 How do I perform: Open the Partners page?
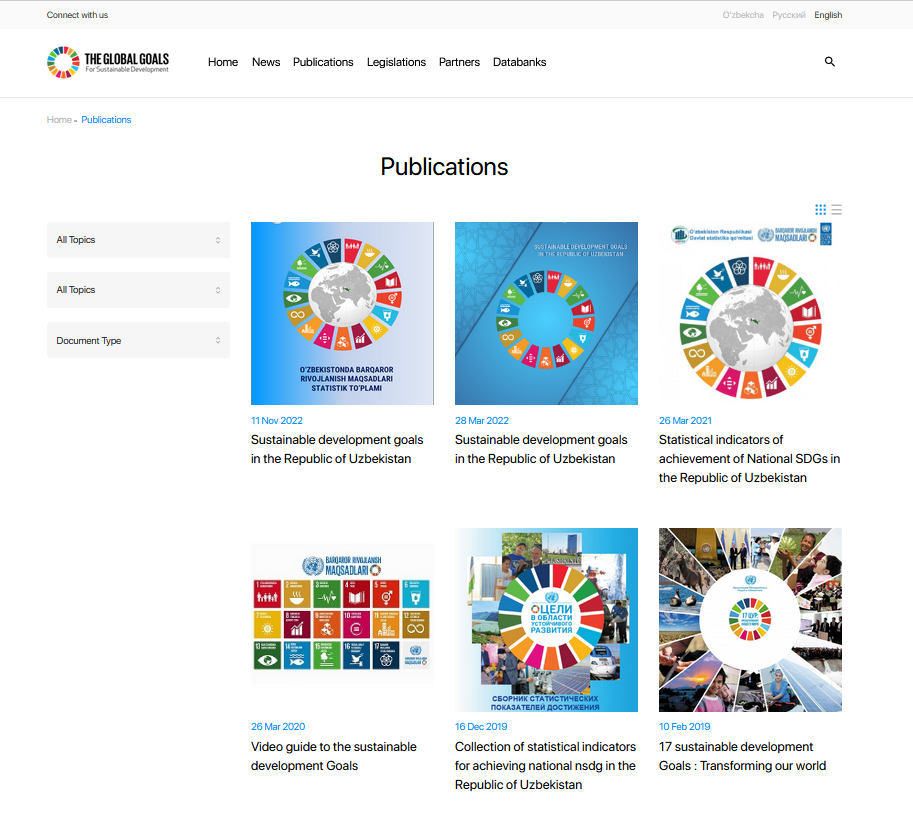459,62
